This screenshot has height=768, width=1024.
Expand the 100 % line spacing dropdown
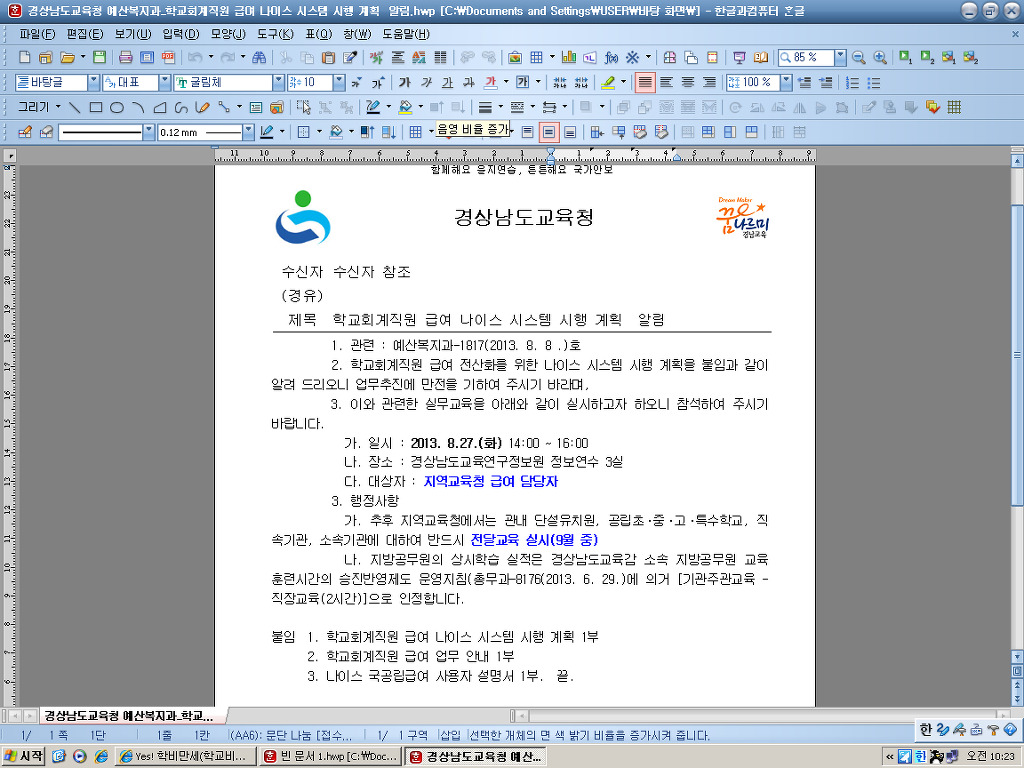tap(786, 82)
